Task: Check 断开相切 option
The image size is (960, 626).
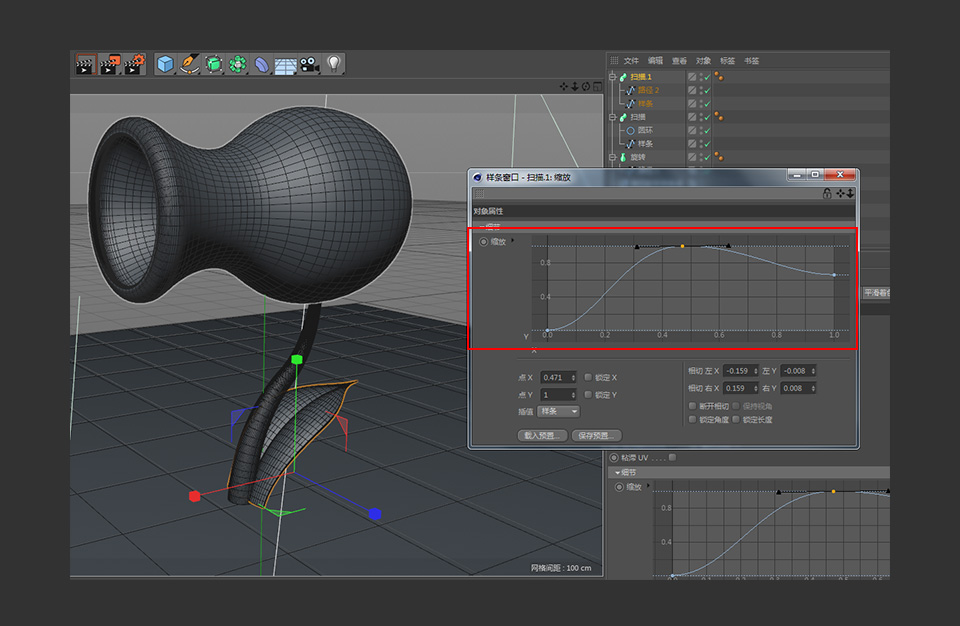Action: (692, 406)
